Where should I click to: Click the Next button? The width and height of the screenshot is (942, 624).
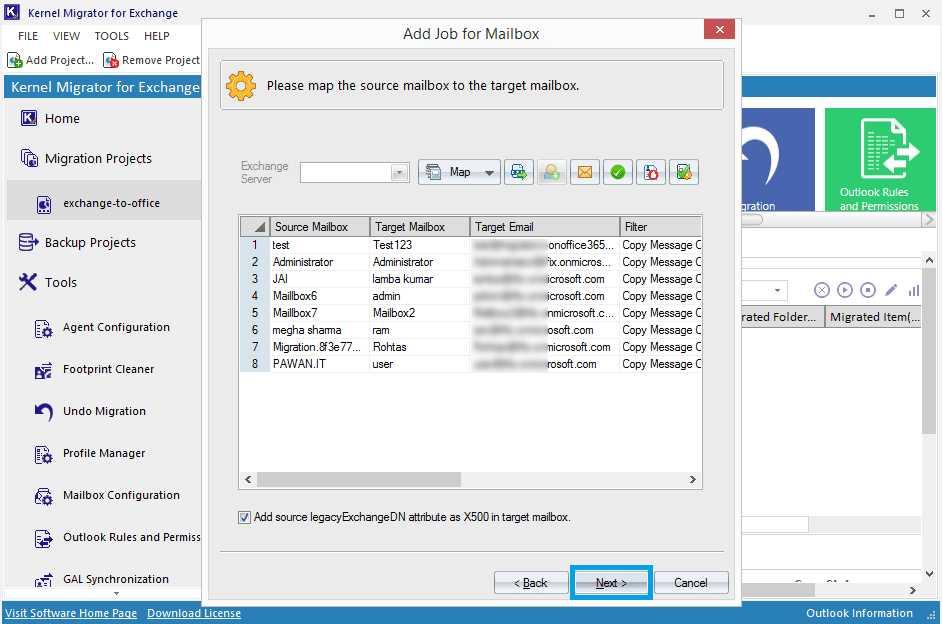(x=611, y=583)
